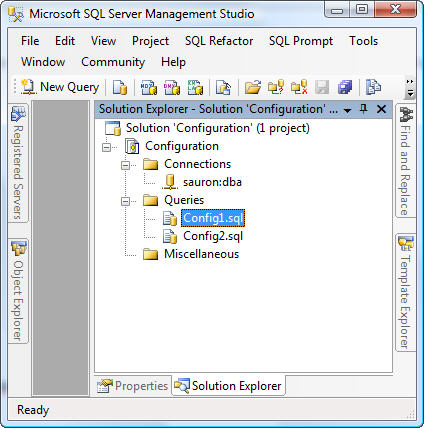Click the Configuration project icon
This screenshot has width=424, height=428.
click(132, 146)
